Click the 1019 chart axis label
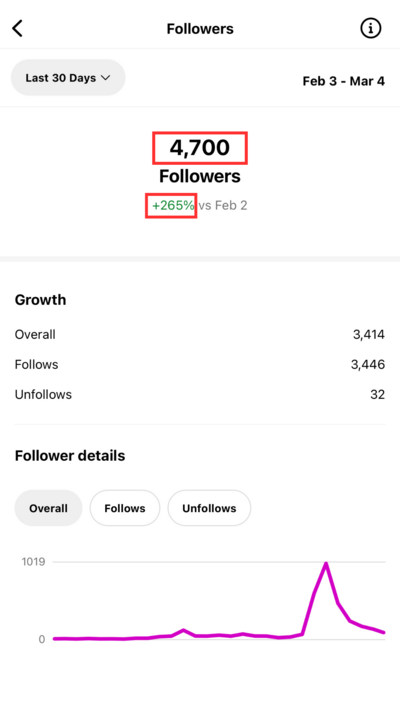Screen dimensions: 400x711 click(x=34, y=562)
